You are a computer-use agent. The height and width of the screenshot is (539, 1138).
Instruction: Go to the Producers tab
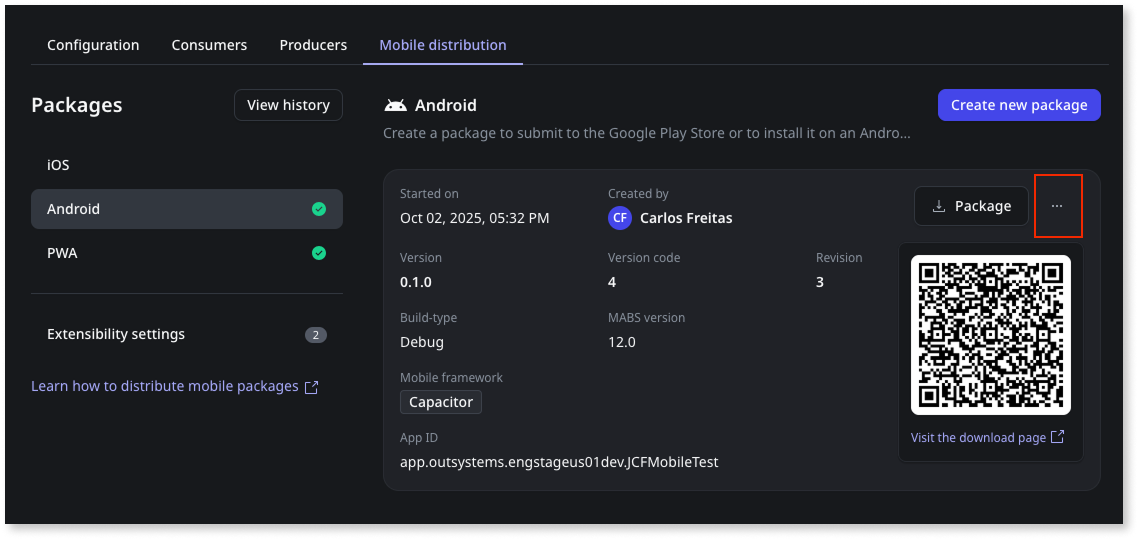[313, 45]
